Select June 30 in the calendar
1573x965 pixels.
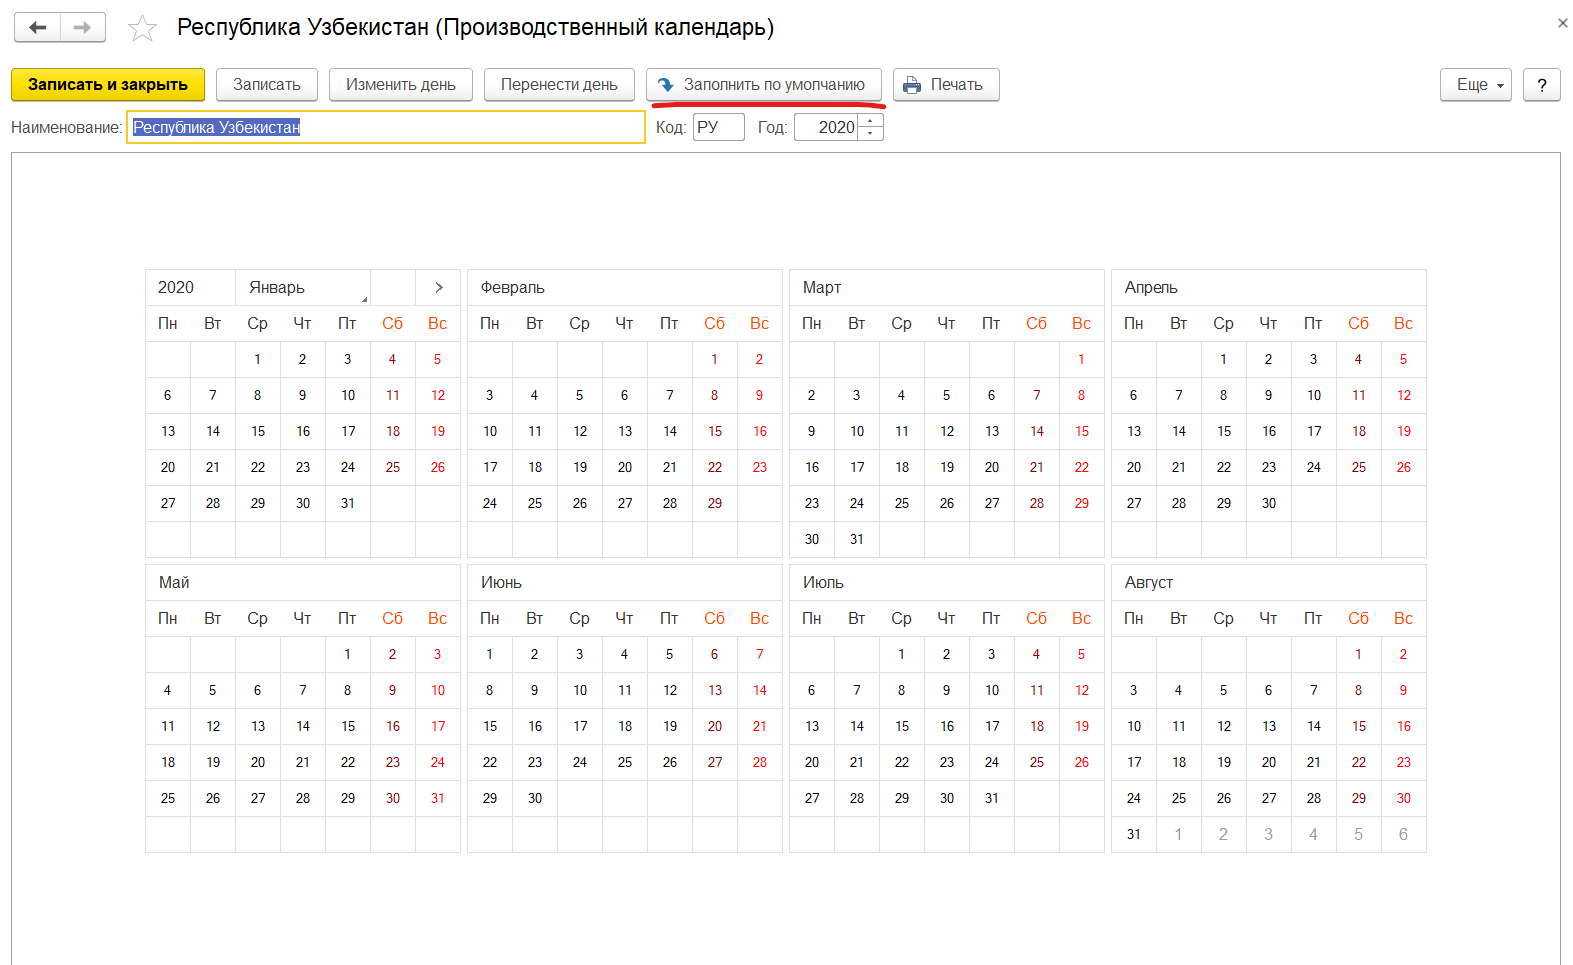[x=535, y=798]
